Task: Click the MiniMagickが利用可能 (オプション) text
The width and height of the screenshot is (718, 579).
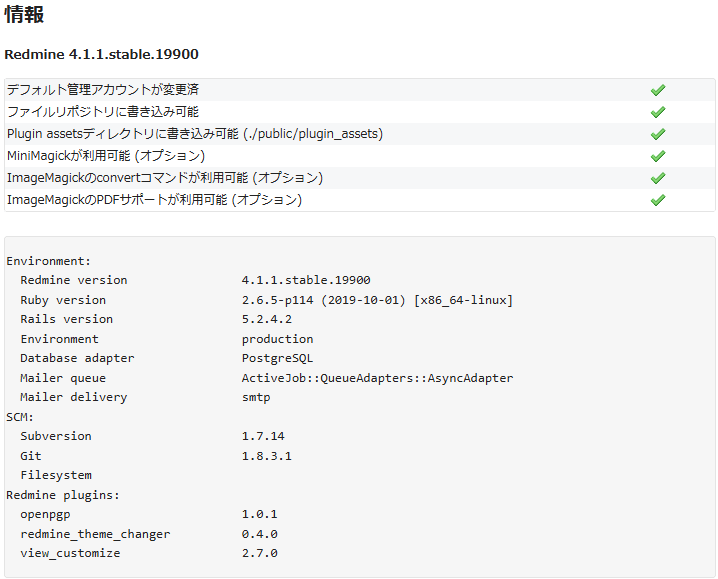Action: pyautogui.click(x=106, y=156)
